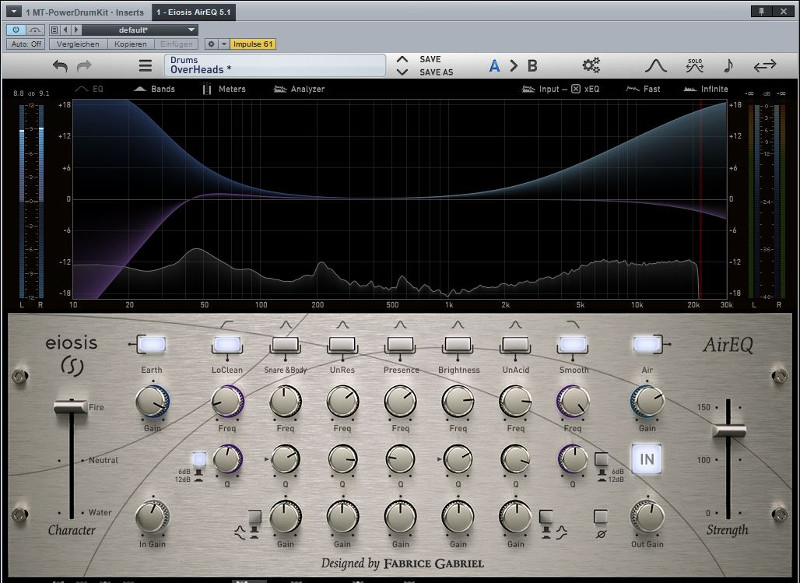This screenshot has width=800, height=583.
Task: Click the automation curve icon next to power
Action: click(35, 30)
